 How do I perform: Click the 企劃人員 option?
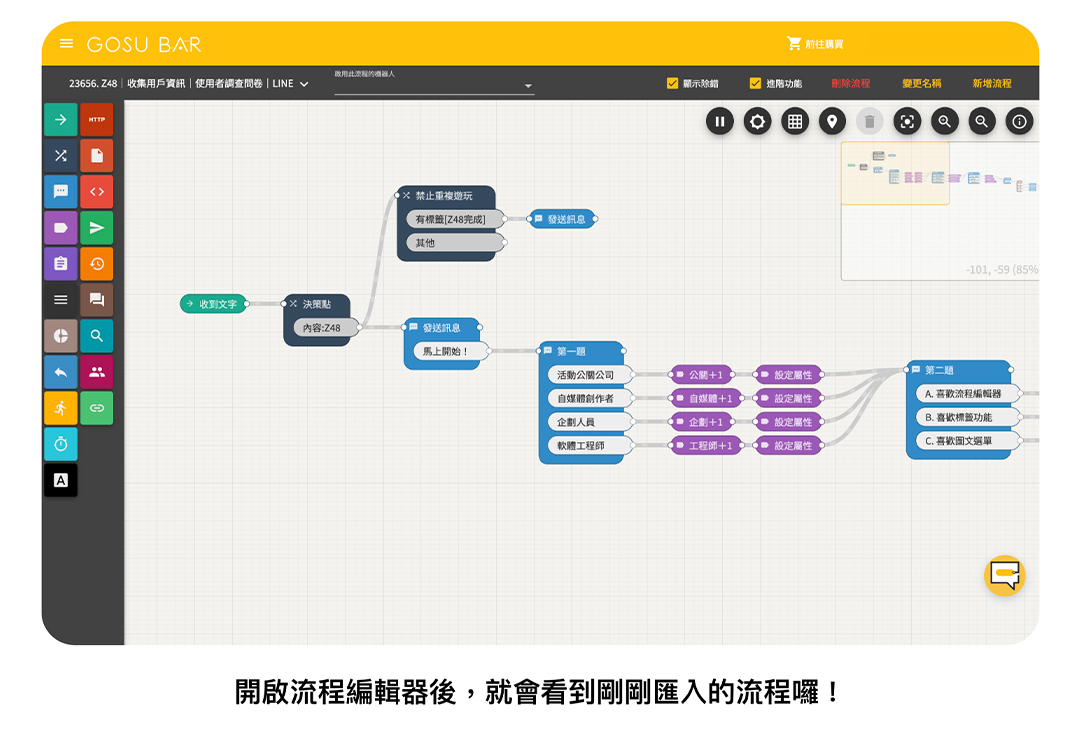pos(590,422)
